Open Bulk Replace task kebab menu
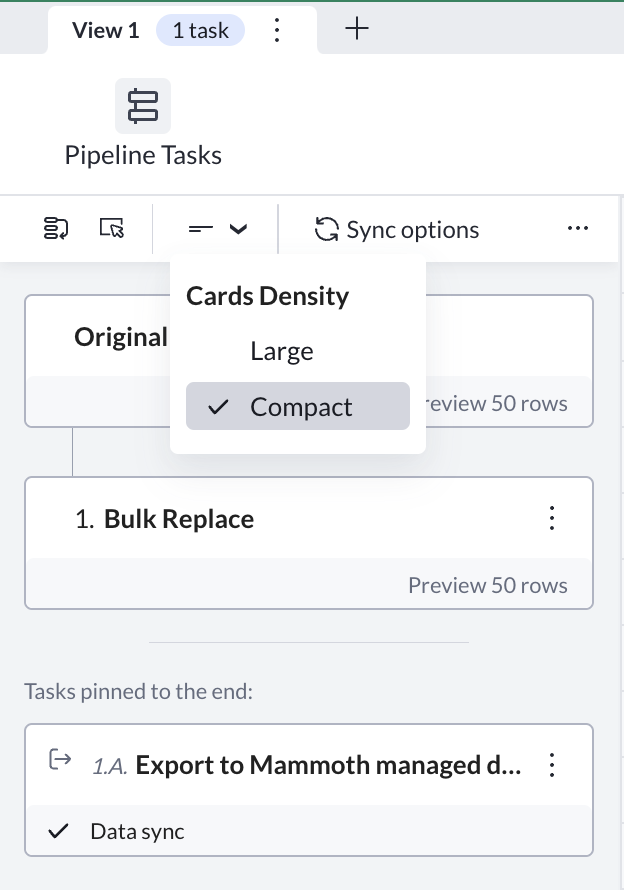 click(551, 518)
